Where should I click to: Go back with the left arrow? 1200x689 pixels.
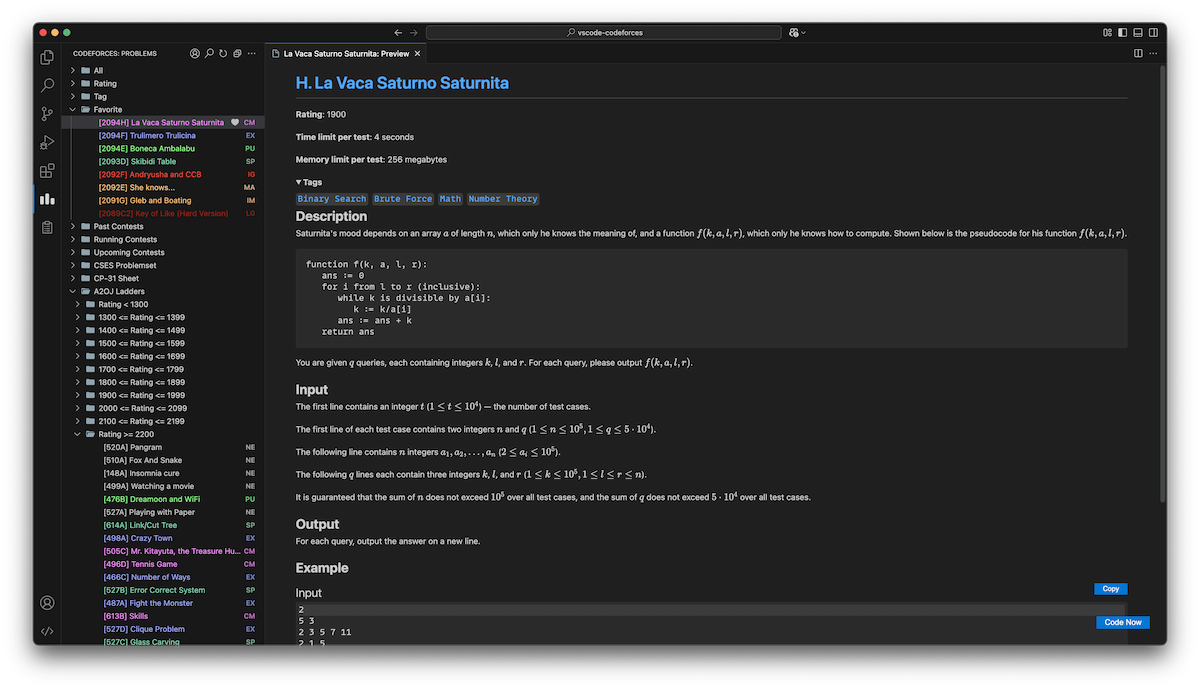tap(398, 32)
